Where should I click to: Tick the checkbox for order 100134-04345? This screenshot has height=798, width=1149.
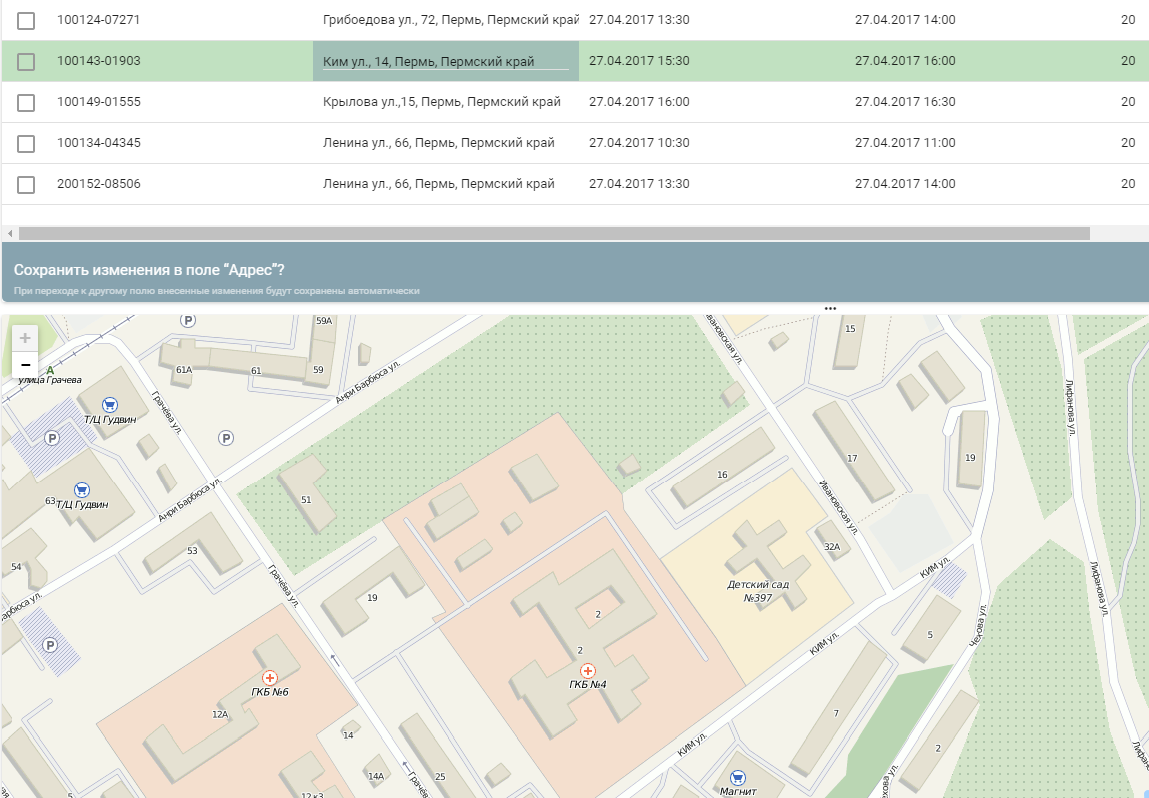tap(26, 143)
